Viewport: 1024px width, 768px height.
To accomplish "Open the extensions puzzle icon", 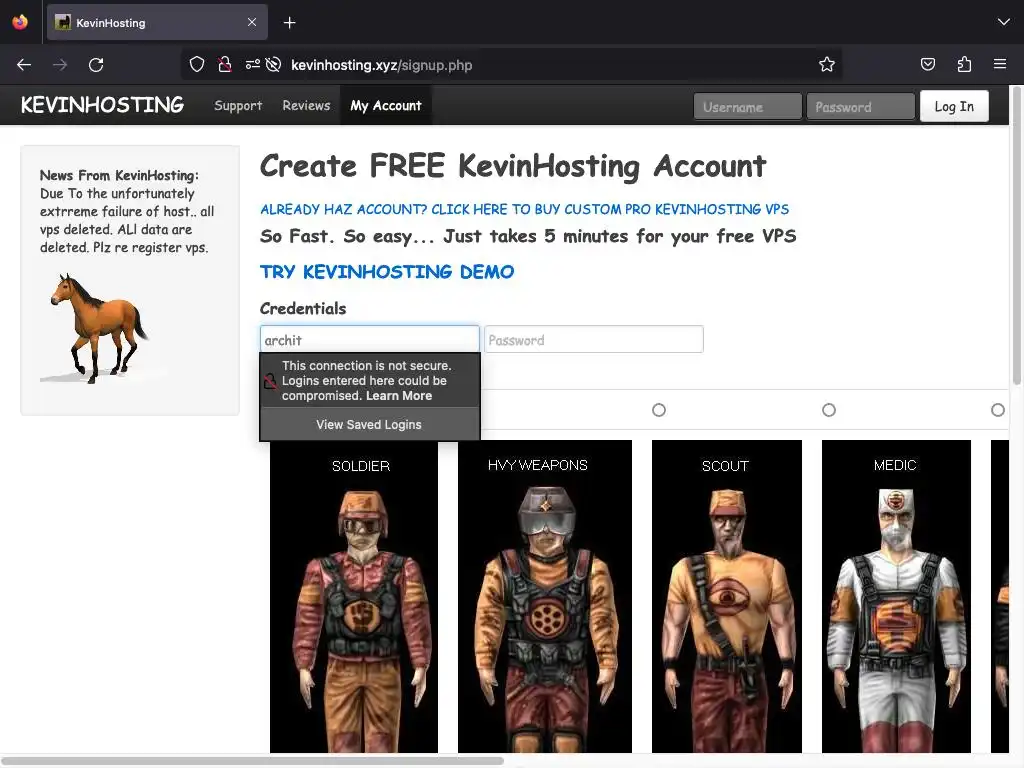I will click(x=964, y=64).
